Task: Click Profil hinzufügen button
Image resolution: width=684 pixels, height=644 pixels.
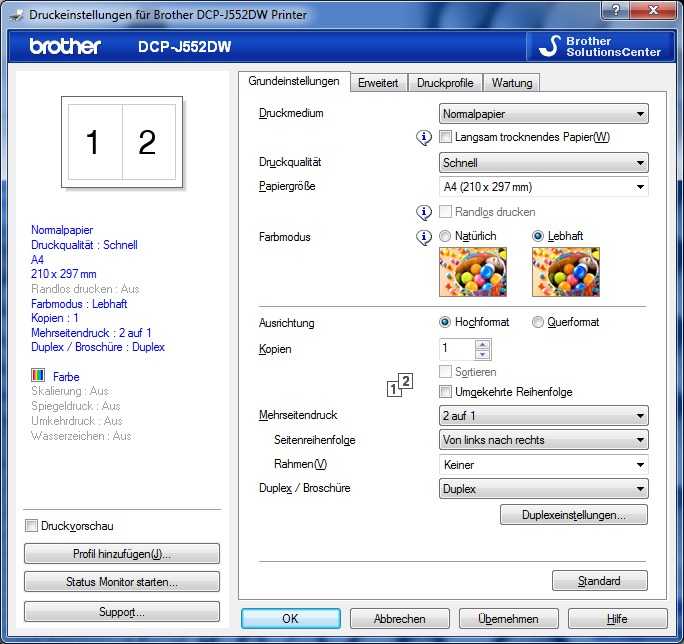Action: (x=122, y=554)
